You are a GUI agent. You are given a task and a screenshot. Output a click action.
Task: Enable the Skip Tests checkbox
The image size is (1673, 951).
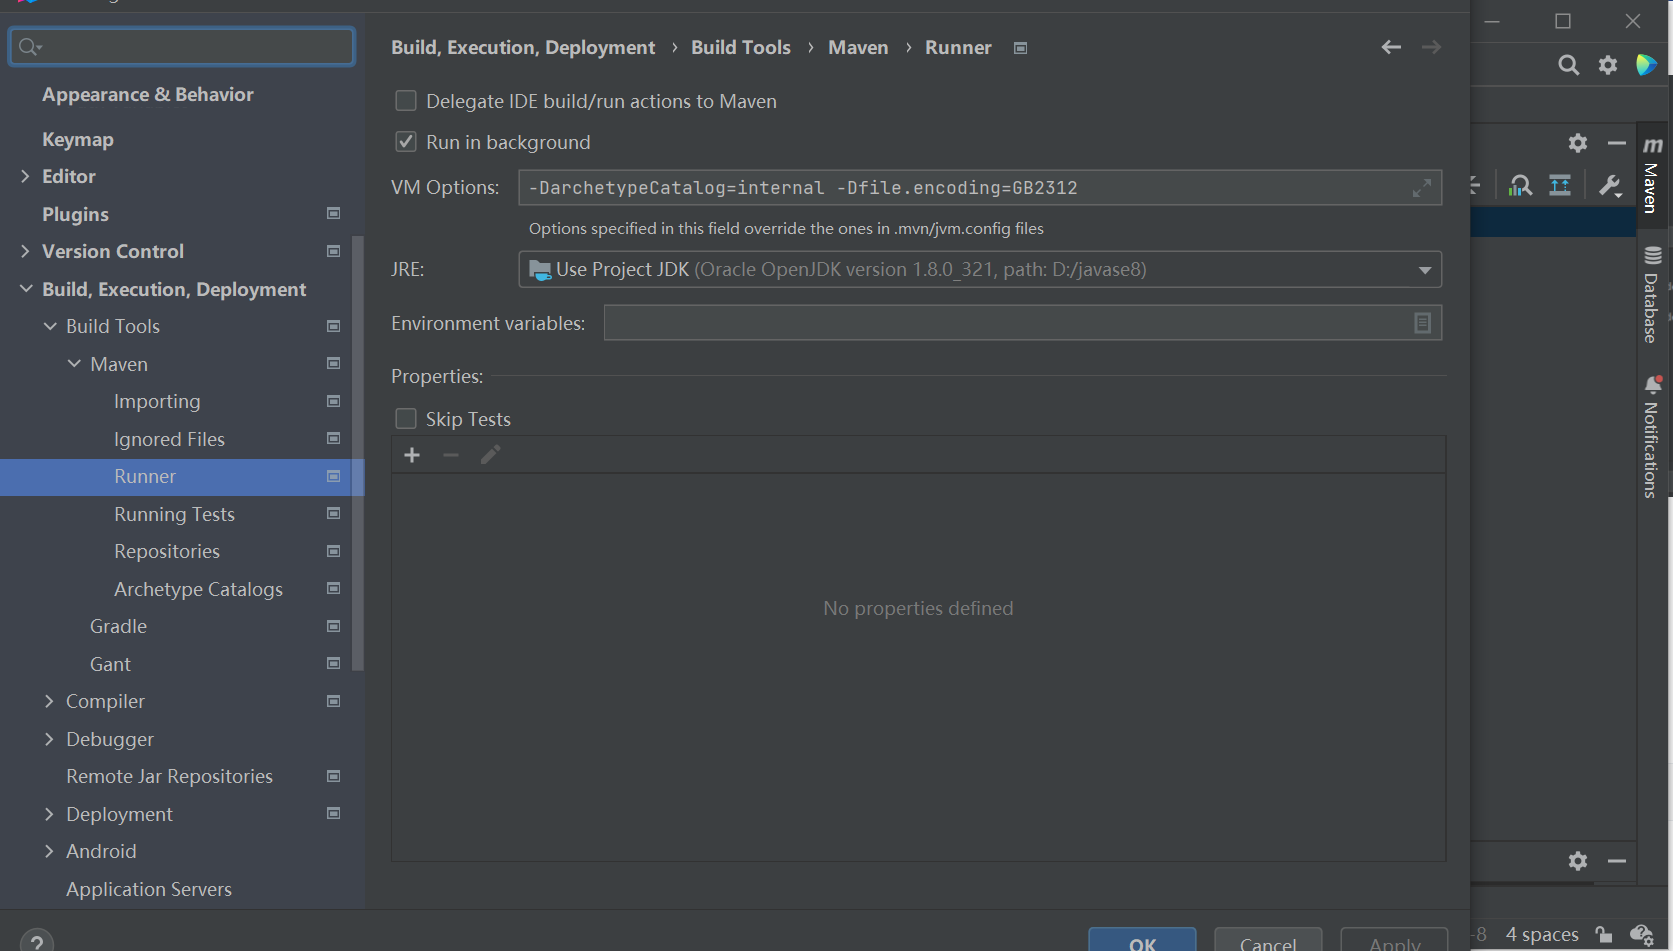pyautogui.click(x=406, y=419)
